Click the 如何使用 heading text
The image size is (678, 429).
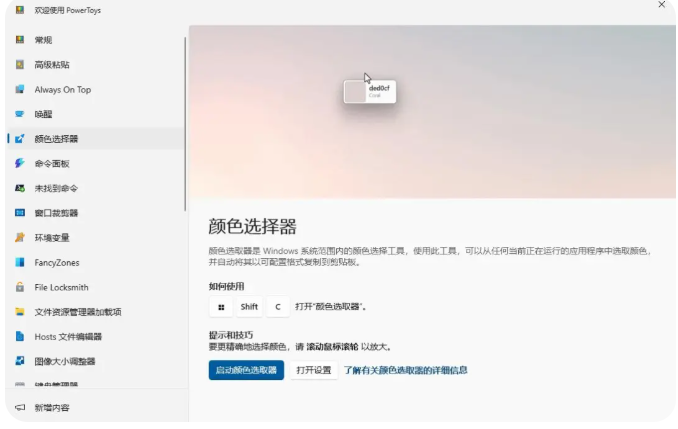pyautogui.click(x=227, y=286)
